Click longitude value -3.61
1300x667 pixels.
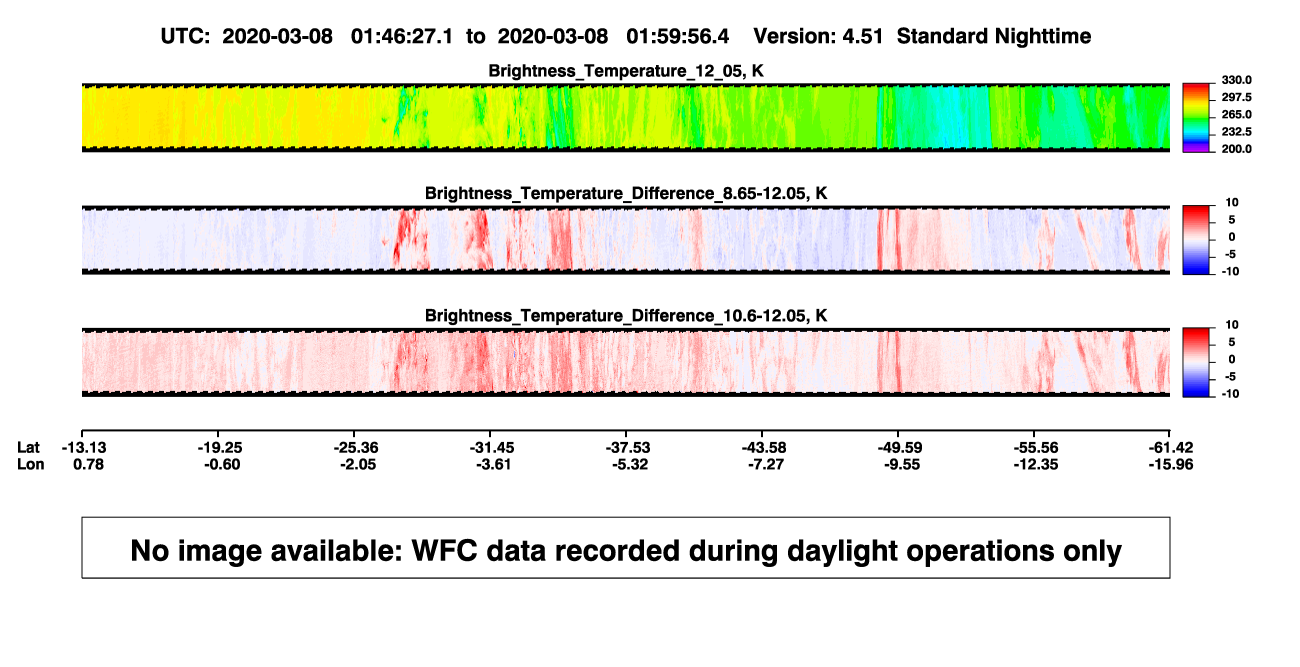[493, 464]
